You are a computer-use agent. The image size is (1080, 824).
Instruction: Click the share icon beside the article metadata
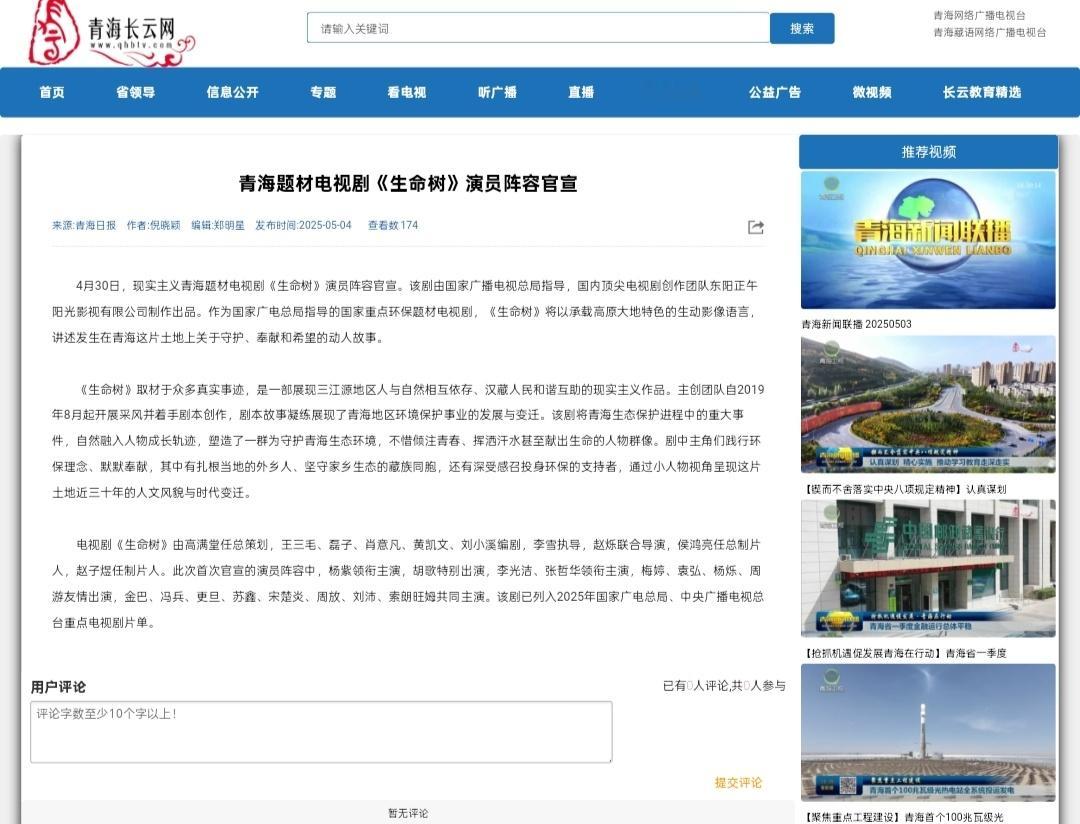(756, 227)
